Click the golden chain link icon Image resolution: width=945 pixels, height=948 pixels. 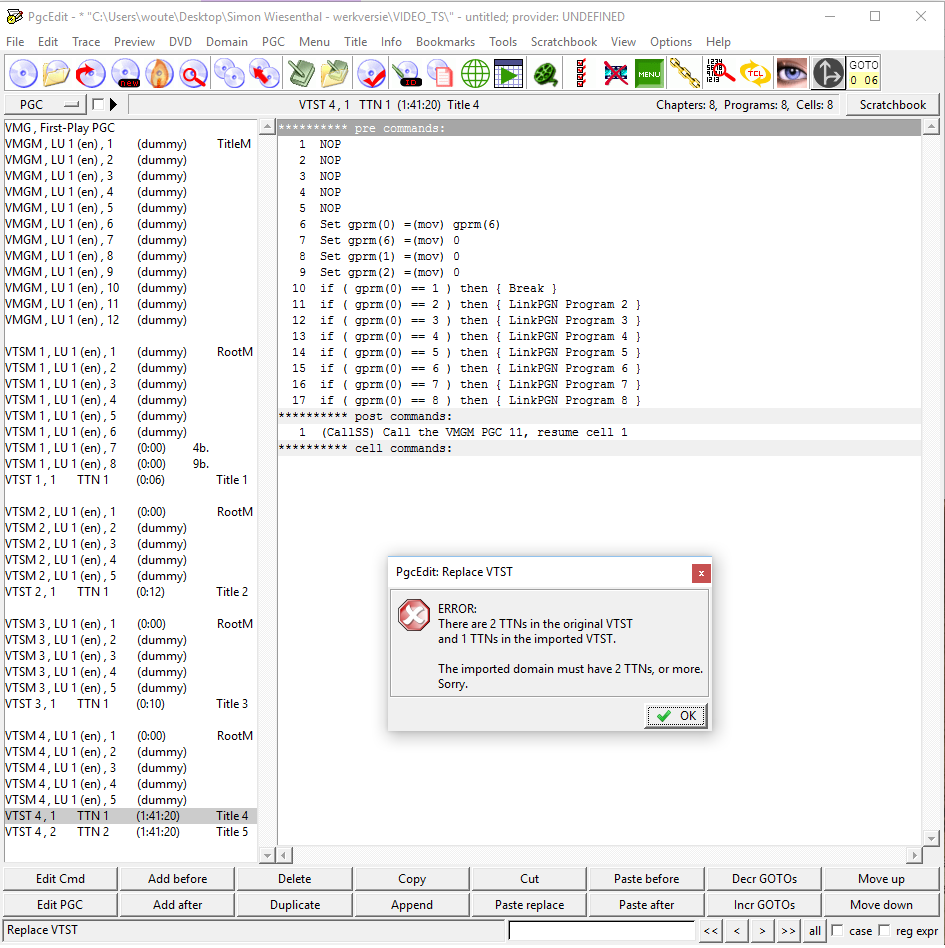684,74
